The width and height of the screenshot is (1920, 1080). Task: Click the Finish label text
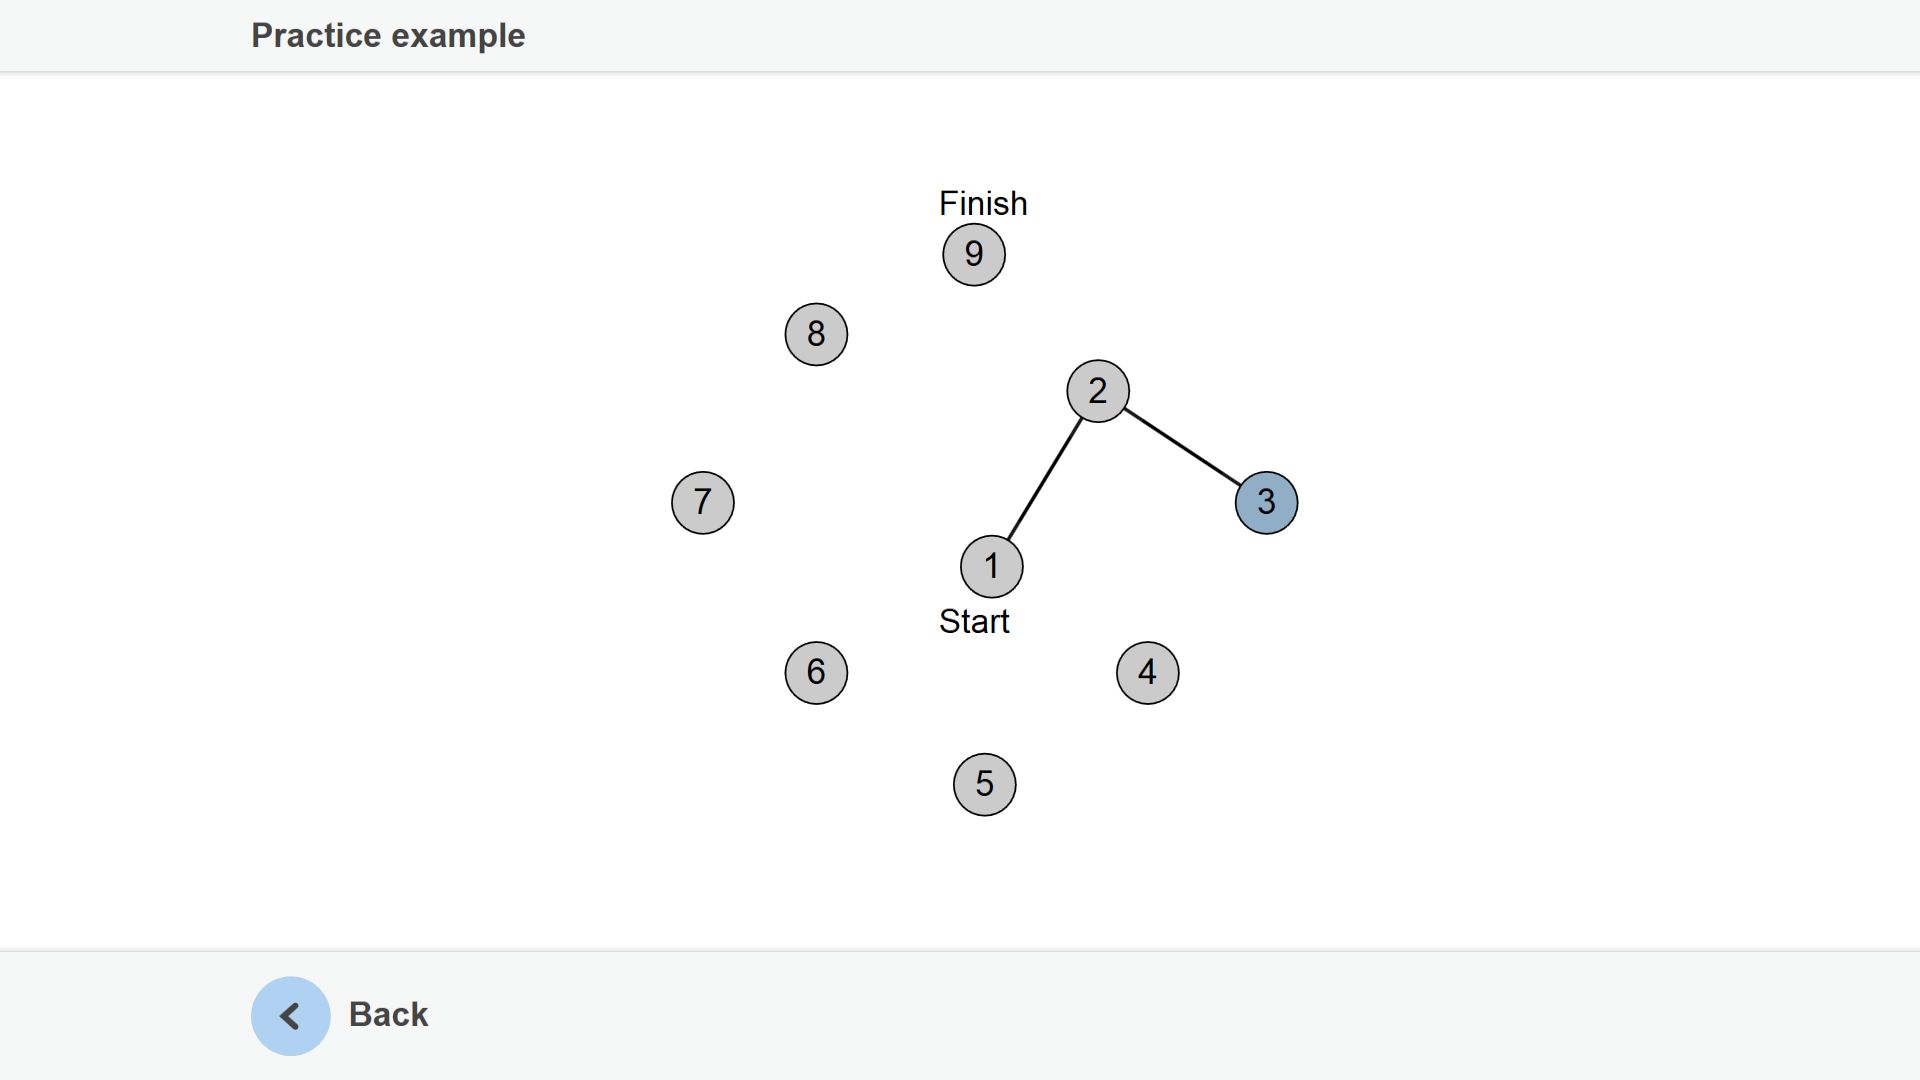pyautogui.click(x=983, y=204)
